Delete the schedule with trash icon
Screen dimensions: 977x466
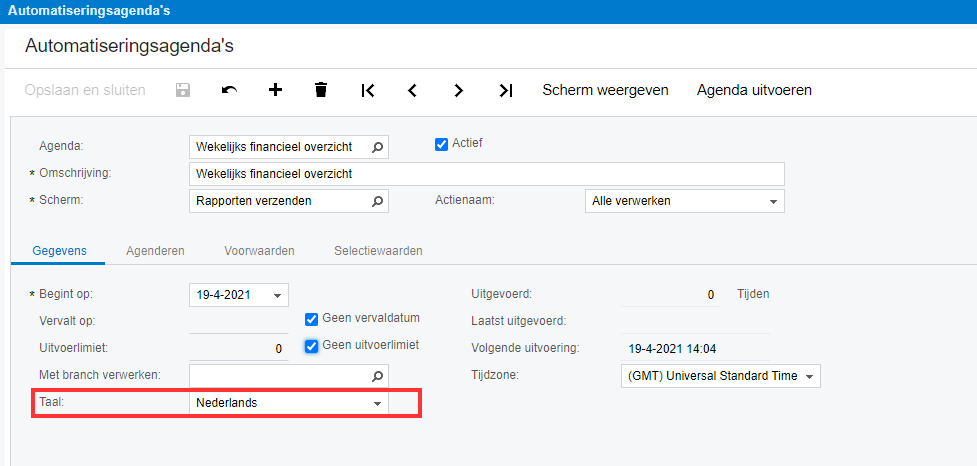point(321,90)
